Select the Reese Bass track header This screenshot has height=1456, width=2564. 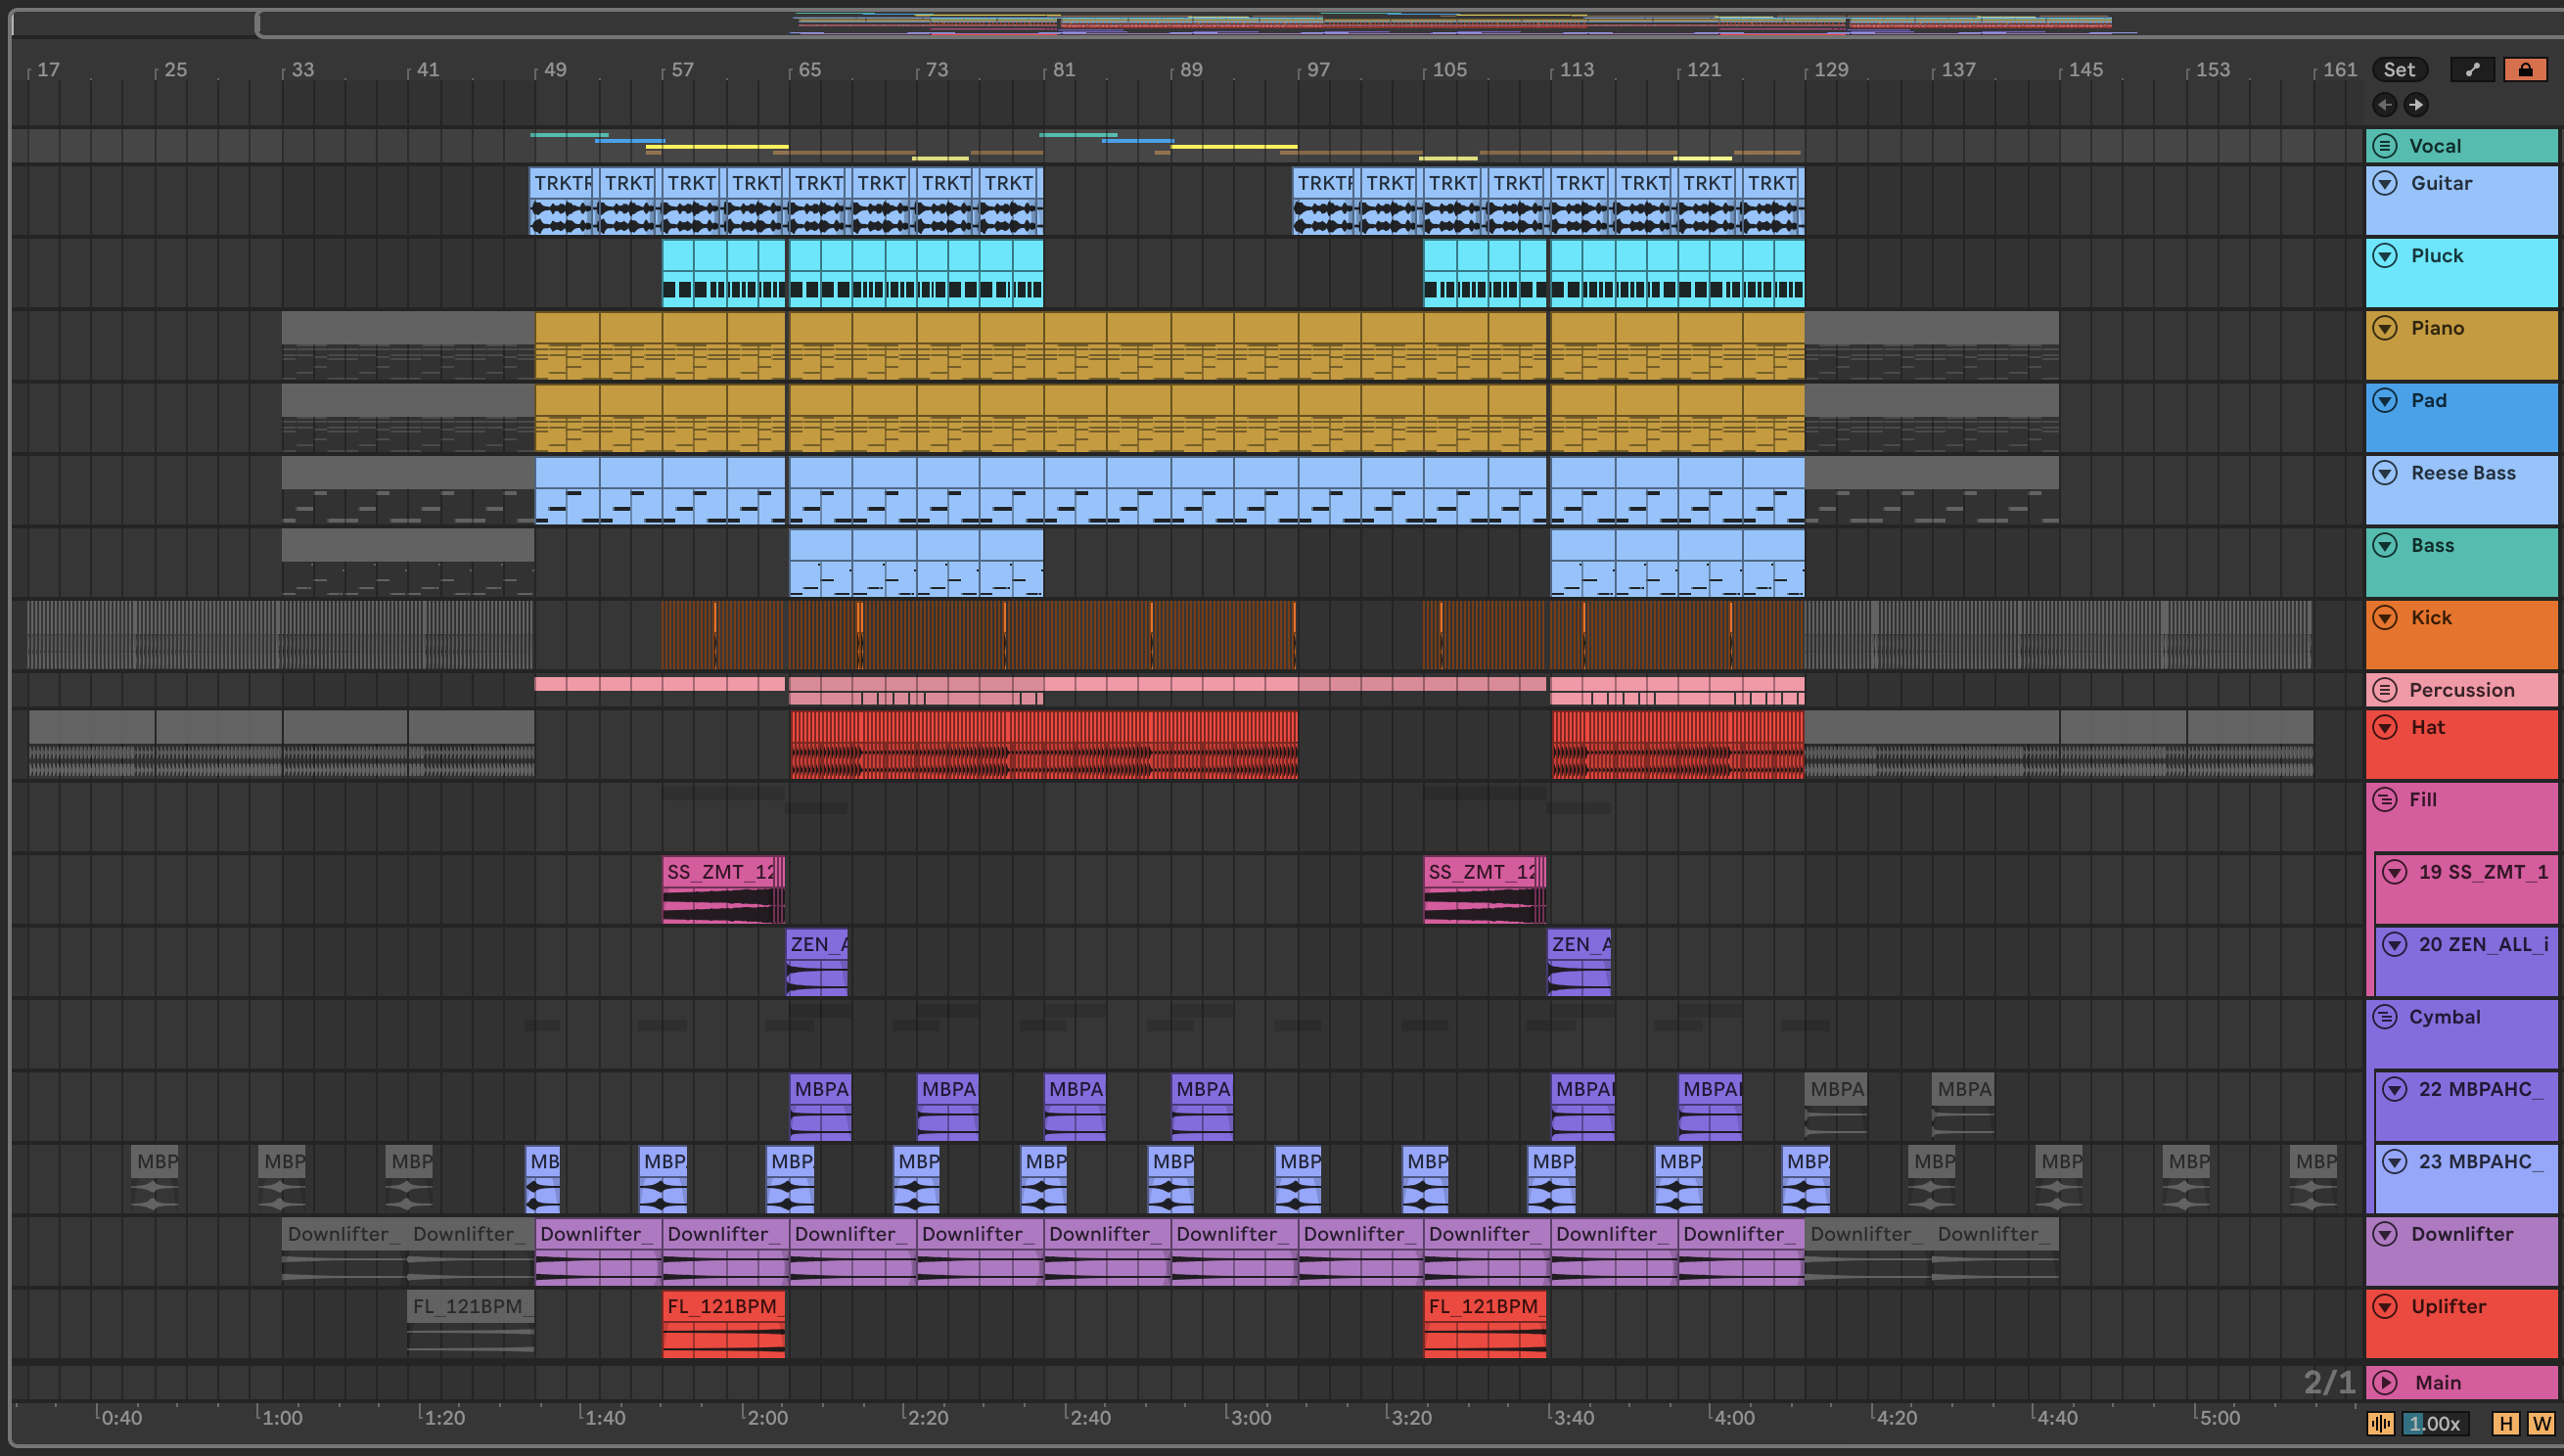click(2462, 473)
